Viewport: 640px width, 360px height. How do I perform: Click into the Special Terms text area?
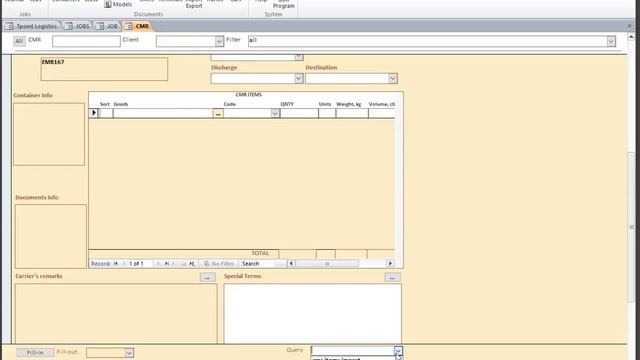click(313, 313)
